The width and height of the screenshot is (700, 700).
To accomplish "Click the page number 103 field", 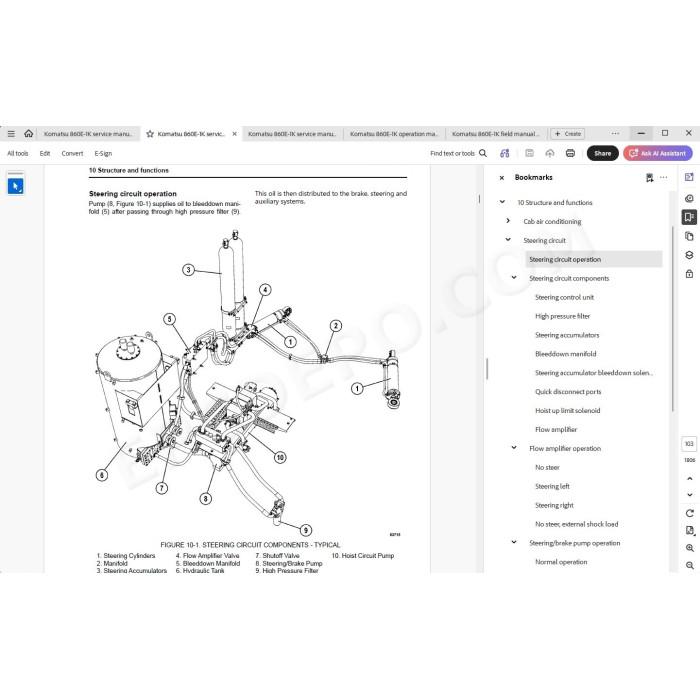I will [689, 444].
